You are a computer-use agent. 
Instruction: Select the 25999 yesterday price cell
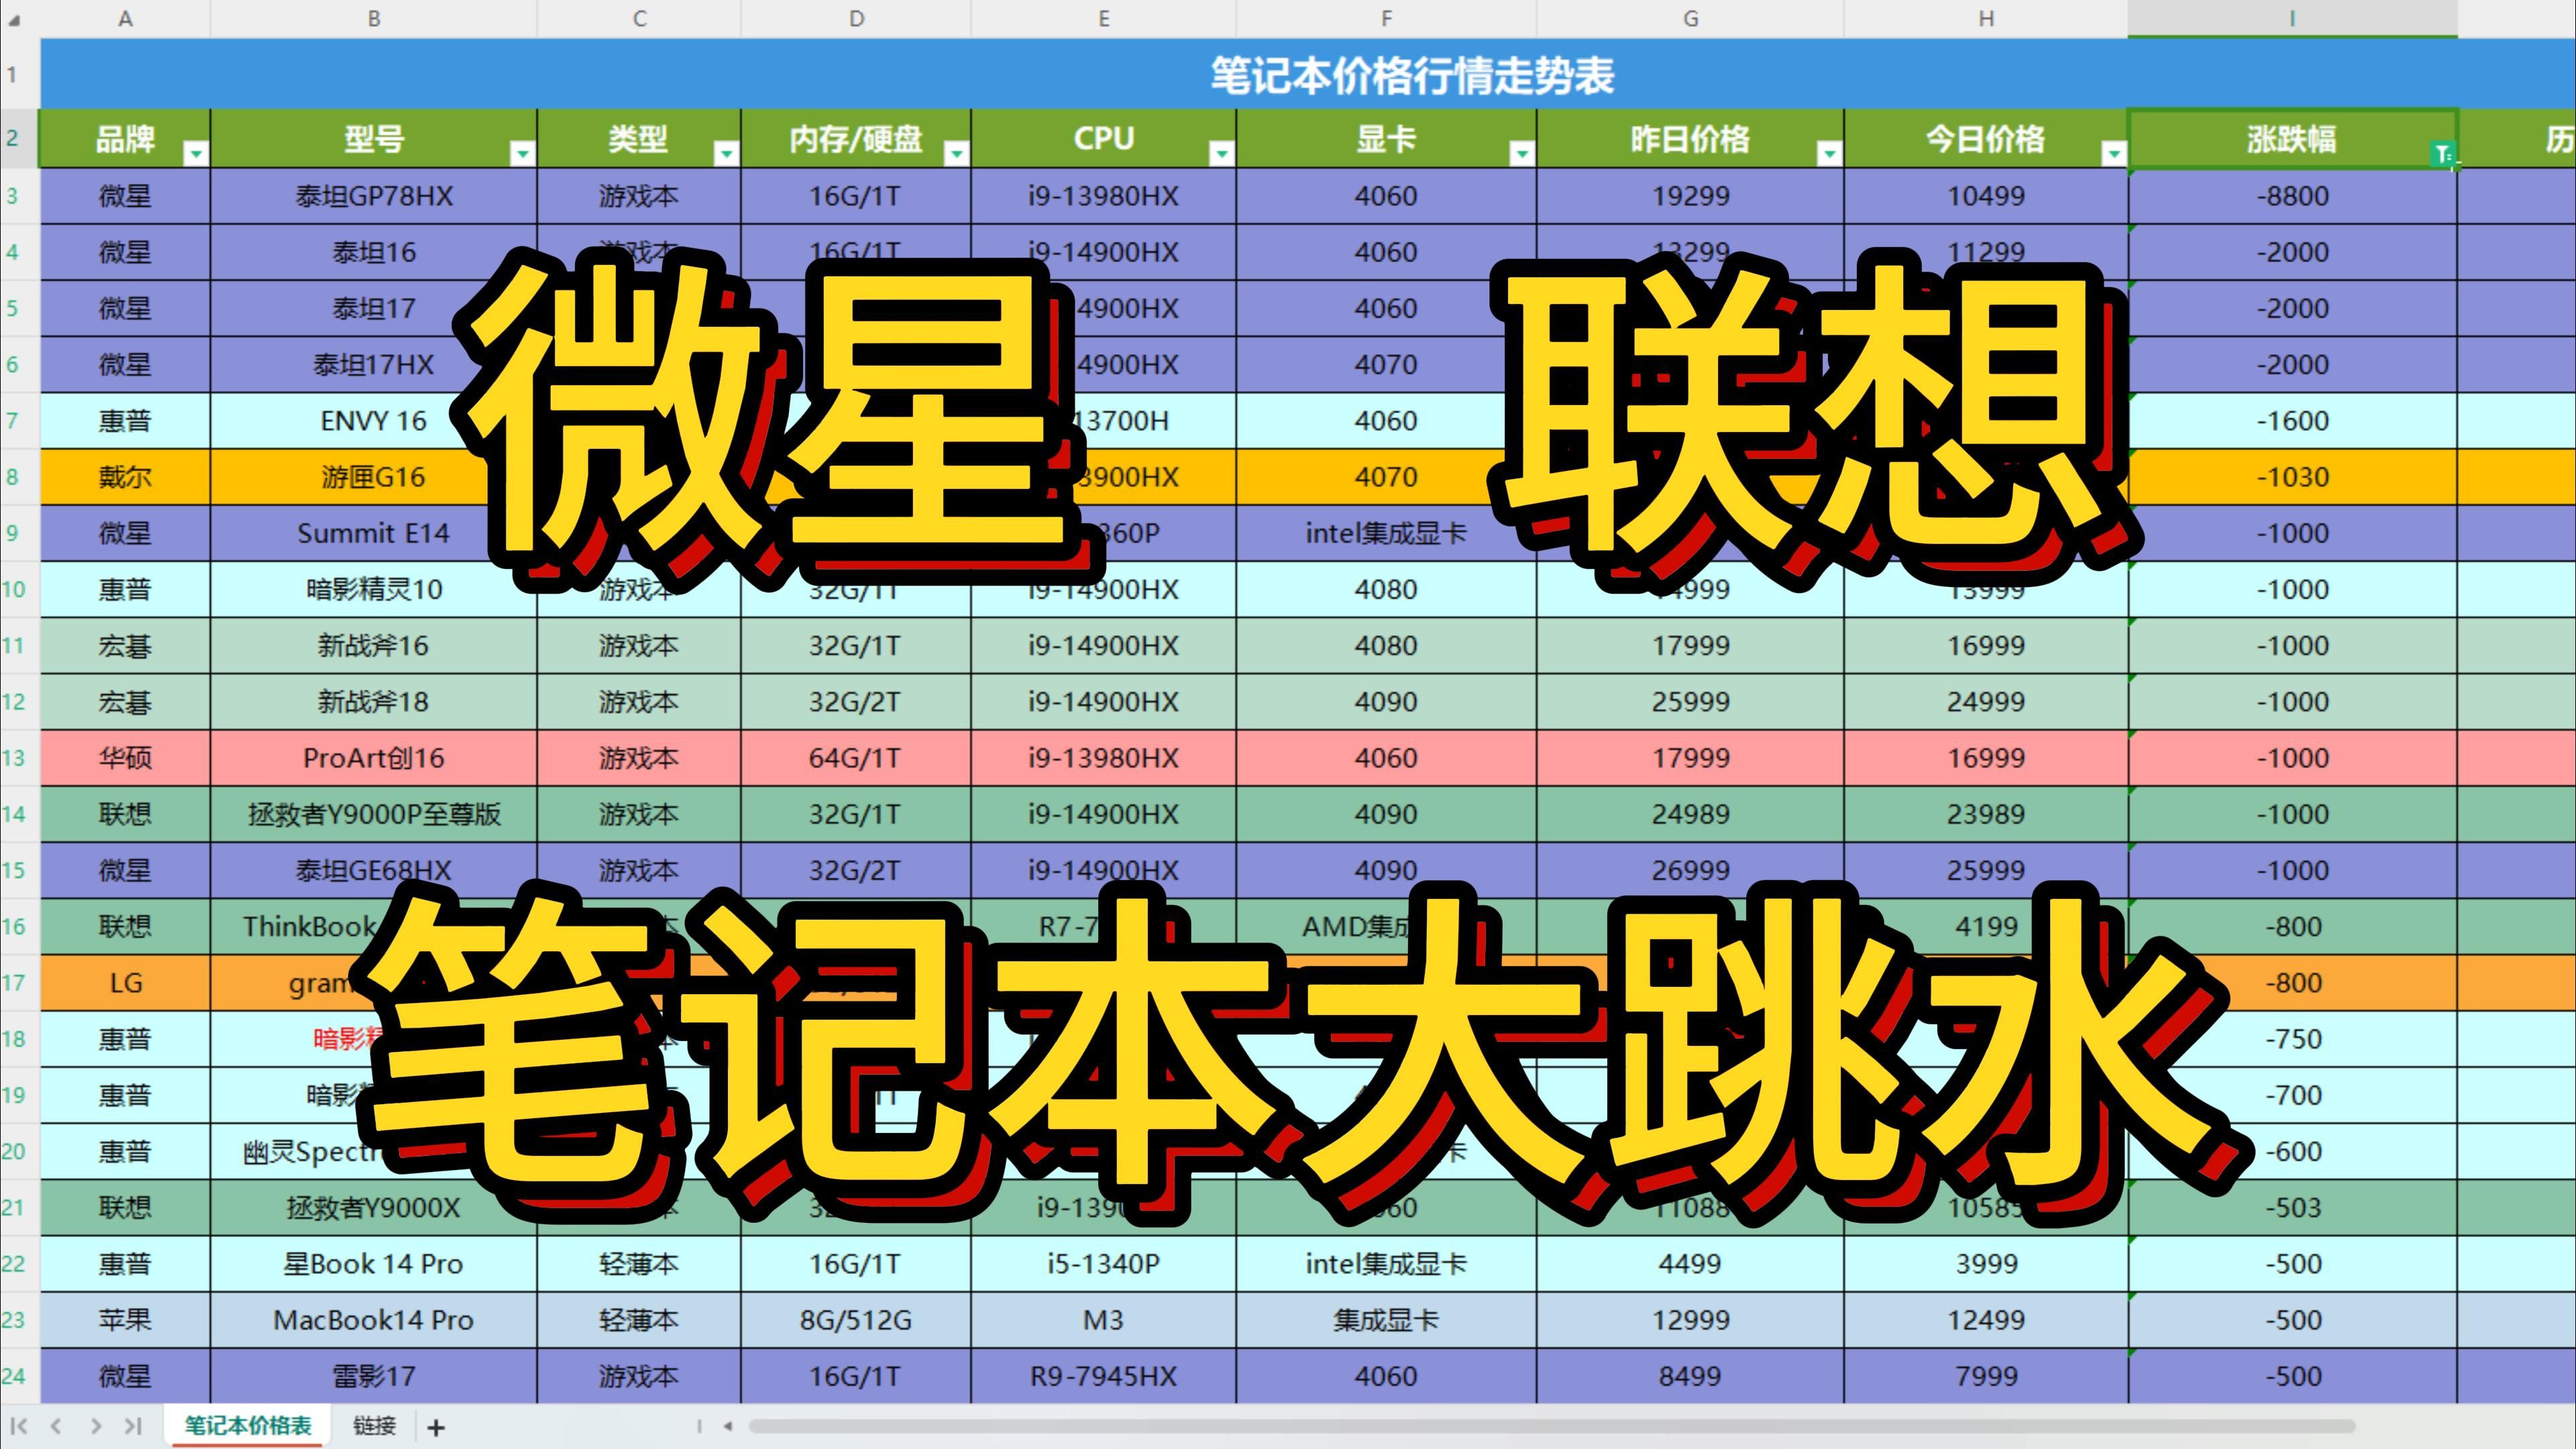[x=1690, y=701]
